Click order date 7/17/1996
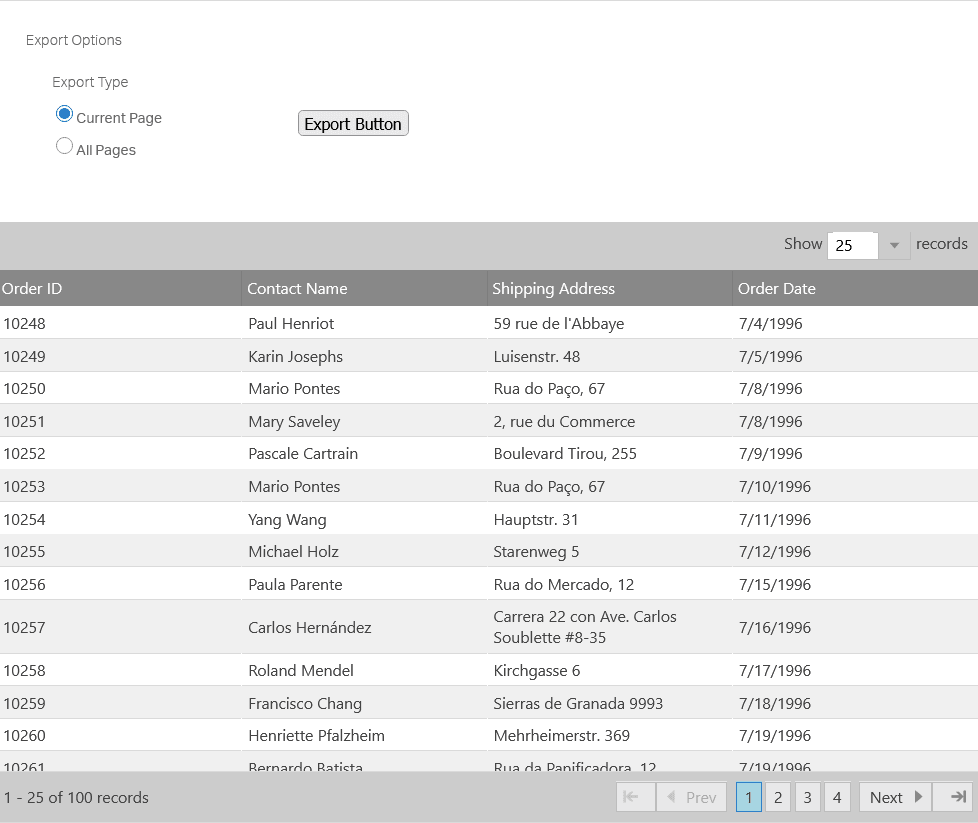978x823 pixels. click(x=775, y=671)
